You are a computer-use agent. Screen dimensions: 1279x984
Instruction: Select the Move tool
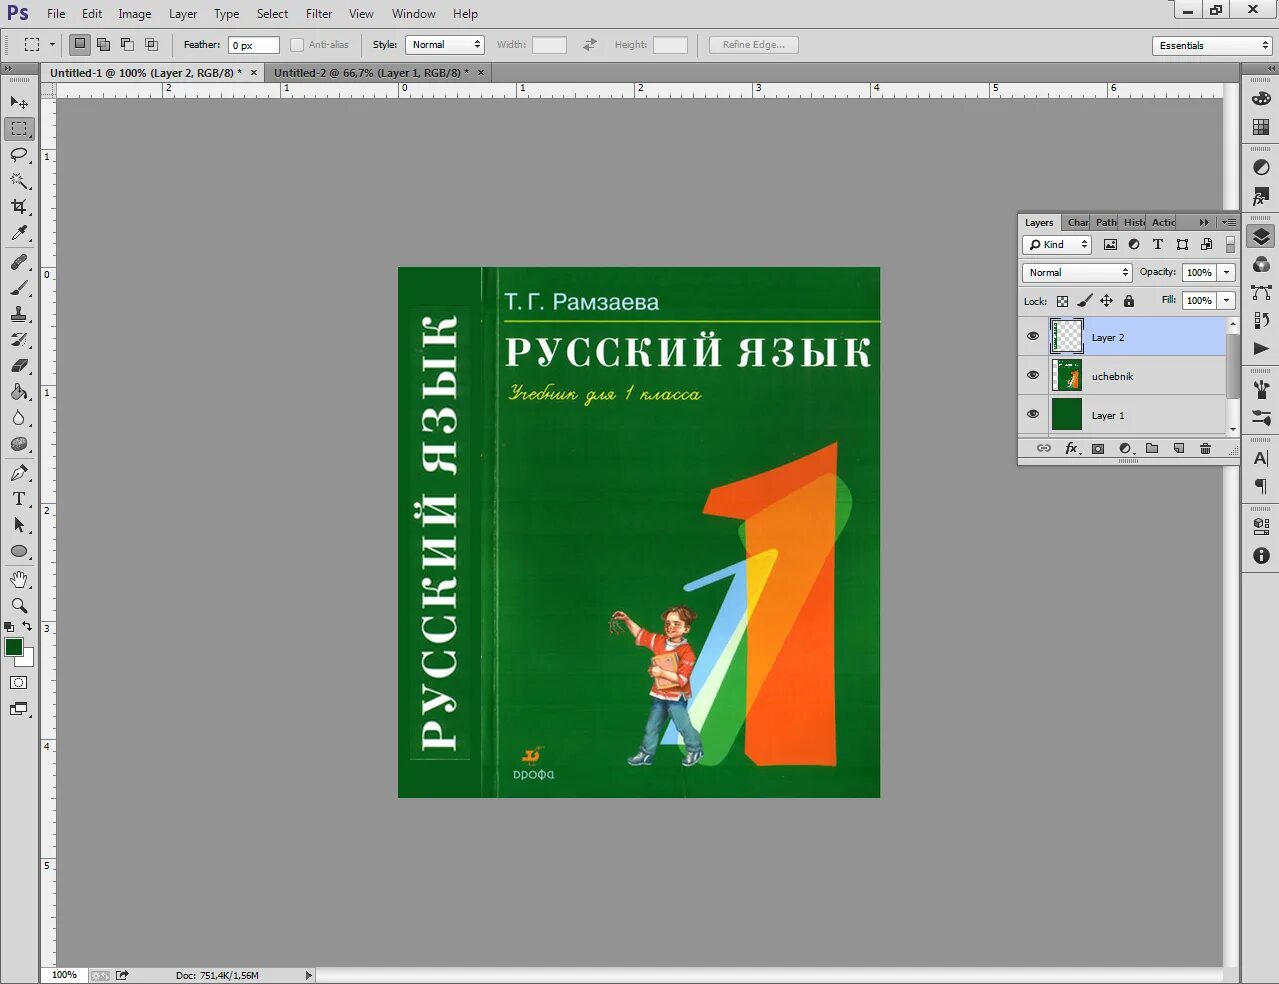click(x=19, y=103)
